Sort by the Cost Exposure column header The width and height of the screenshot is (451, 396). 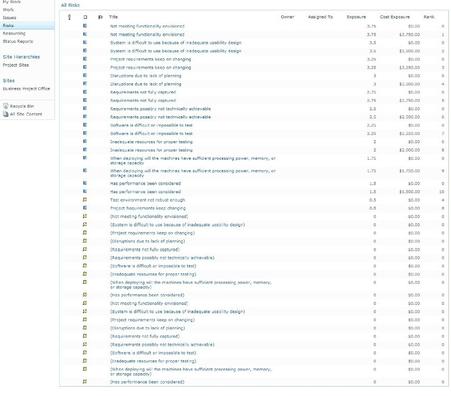(395, 17)
